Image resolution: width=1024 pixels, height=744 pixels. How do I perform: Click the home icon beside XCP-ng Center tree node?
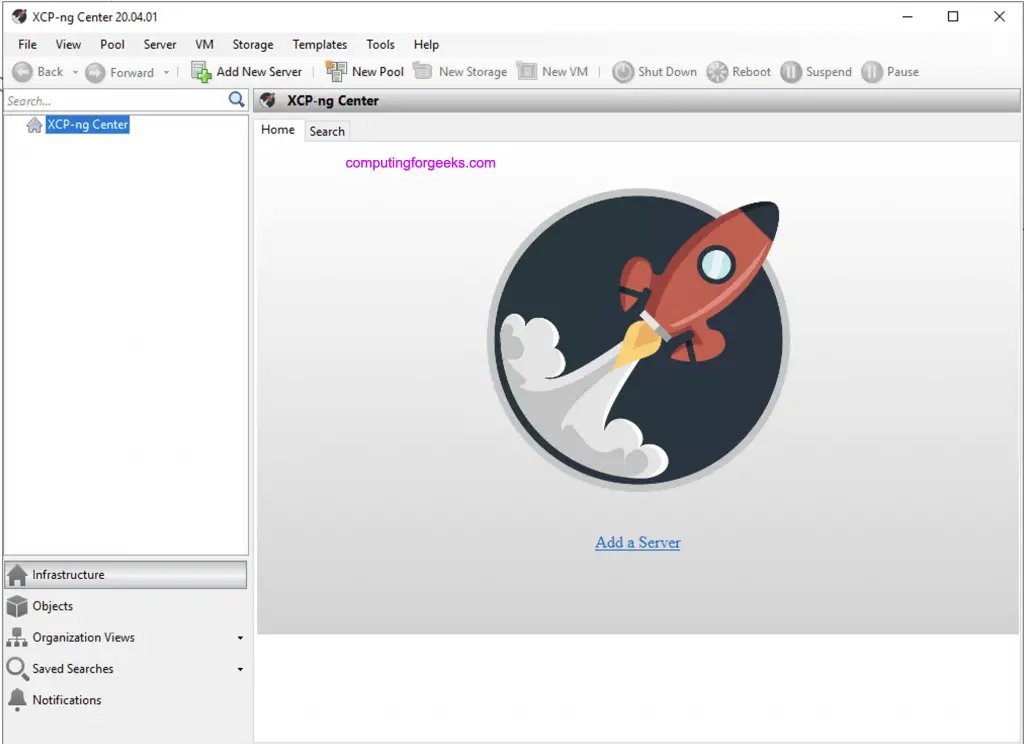point(34,125)
